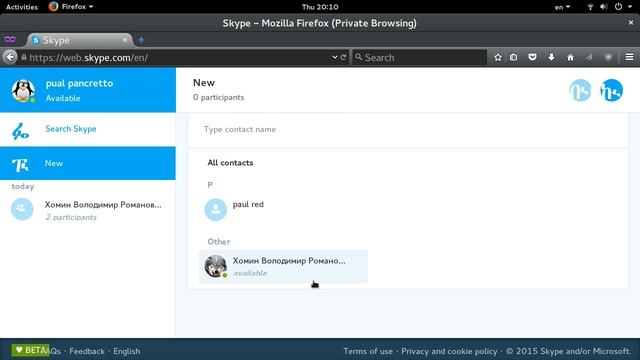Click 0 participants label

(x=218, y=98)
